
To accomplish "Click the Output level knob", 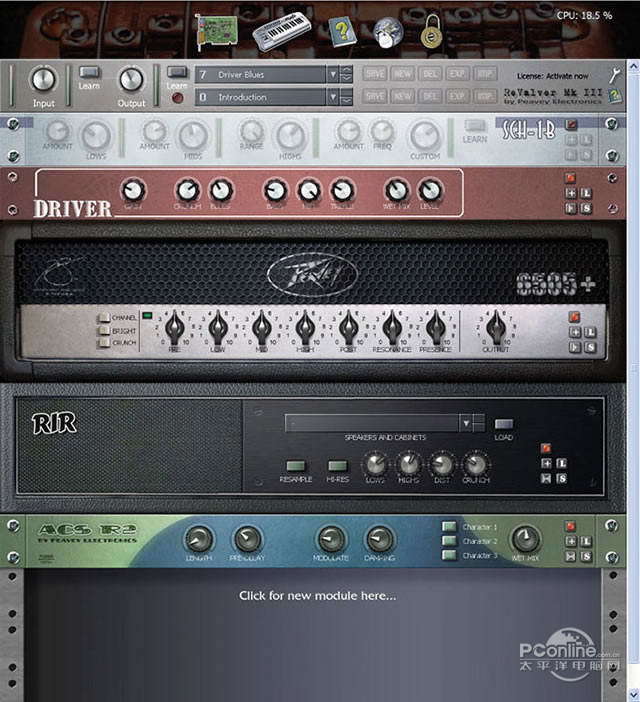I will (131, 80).
